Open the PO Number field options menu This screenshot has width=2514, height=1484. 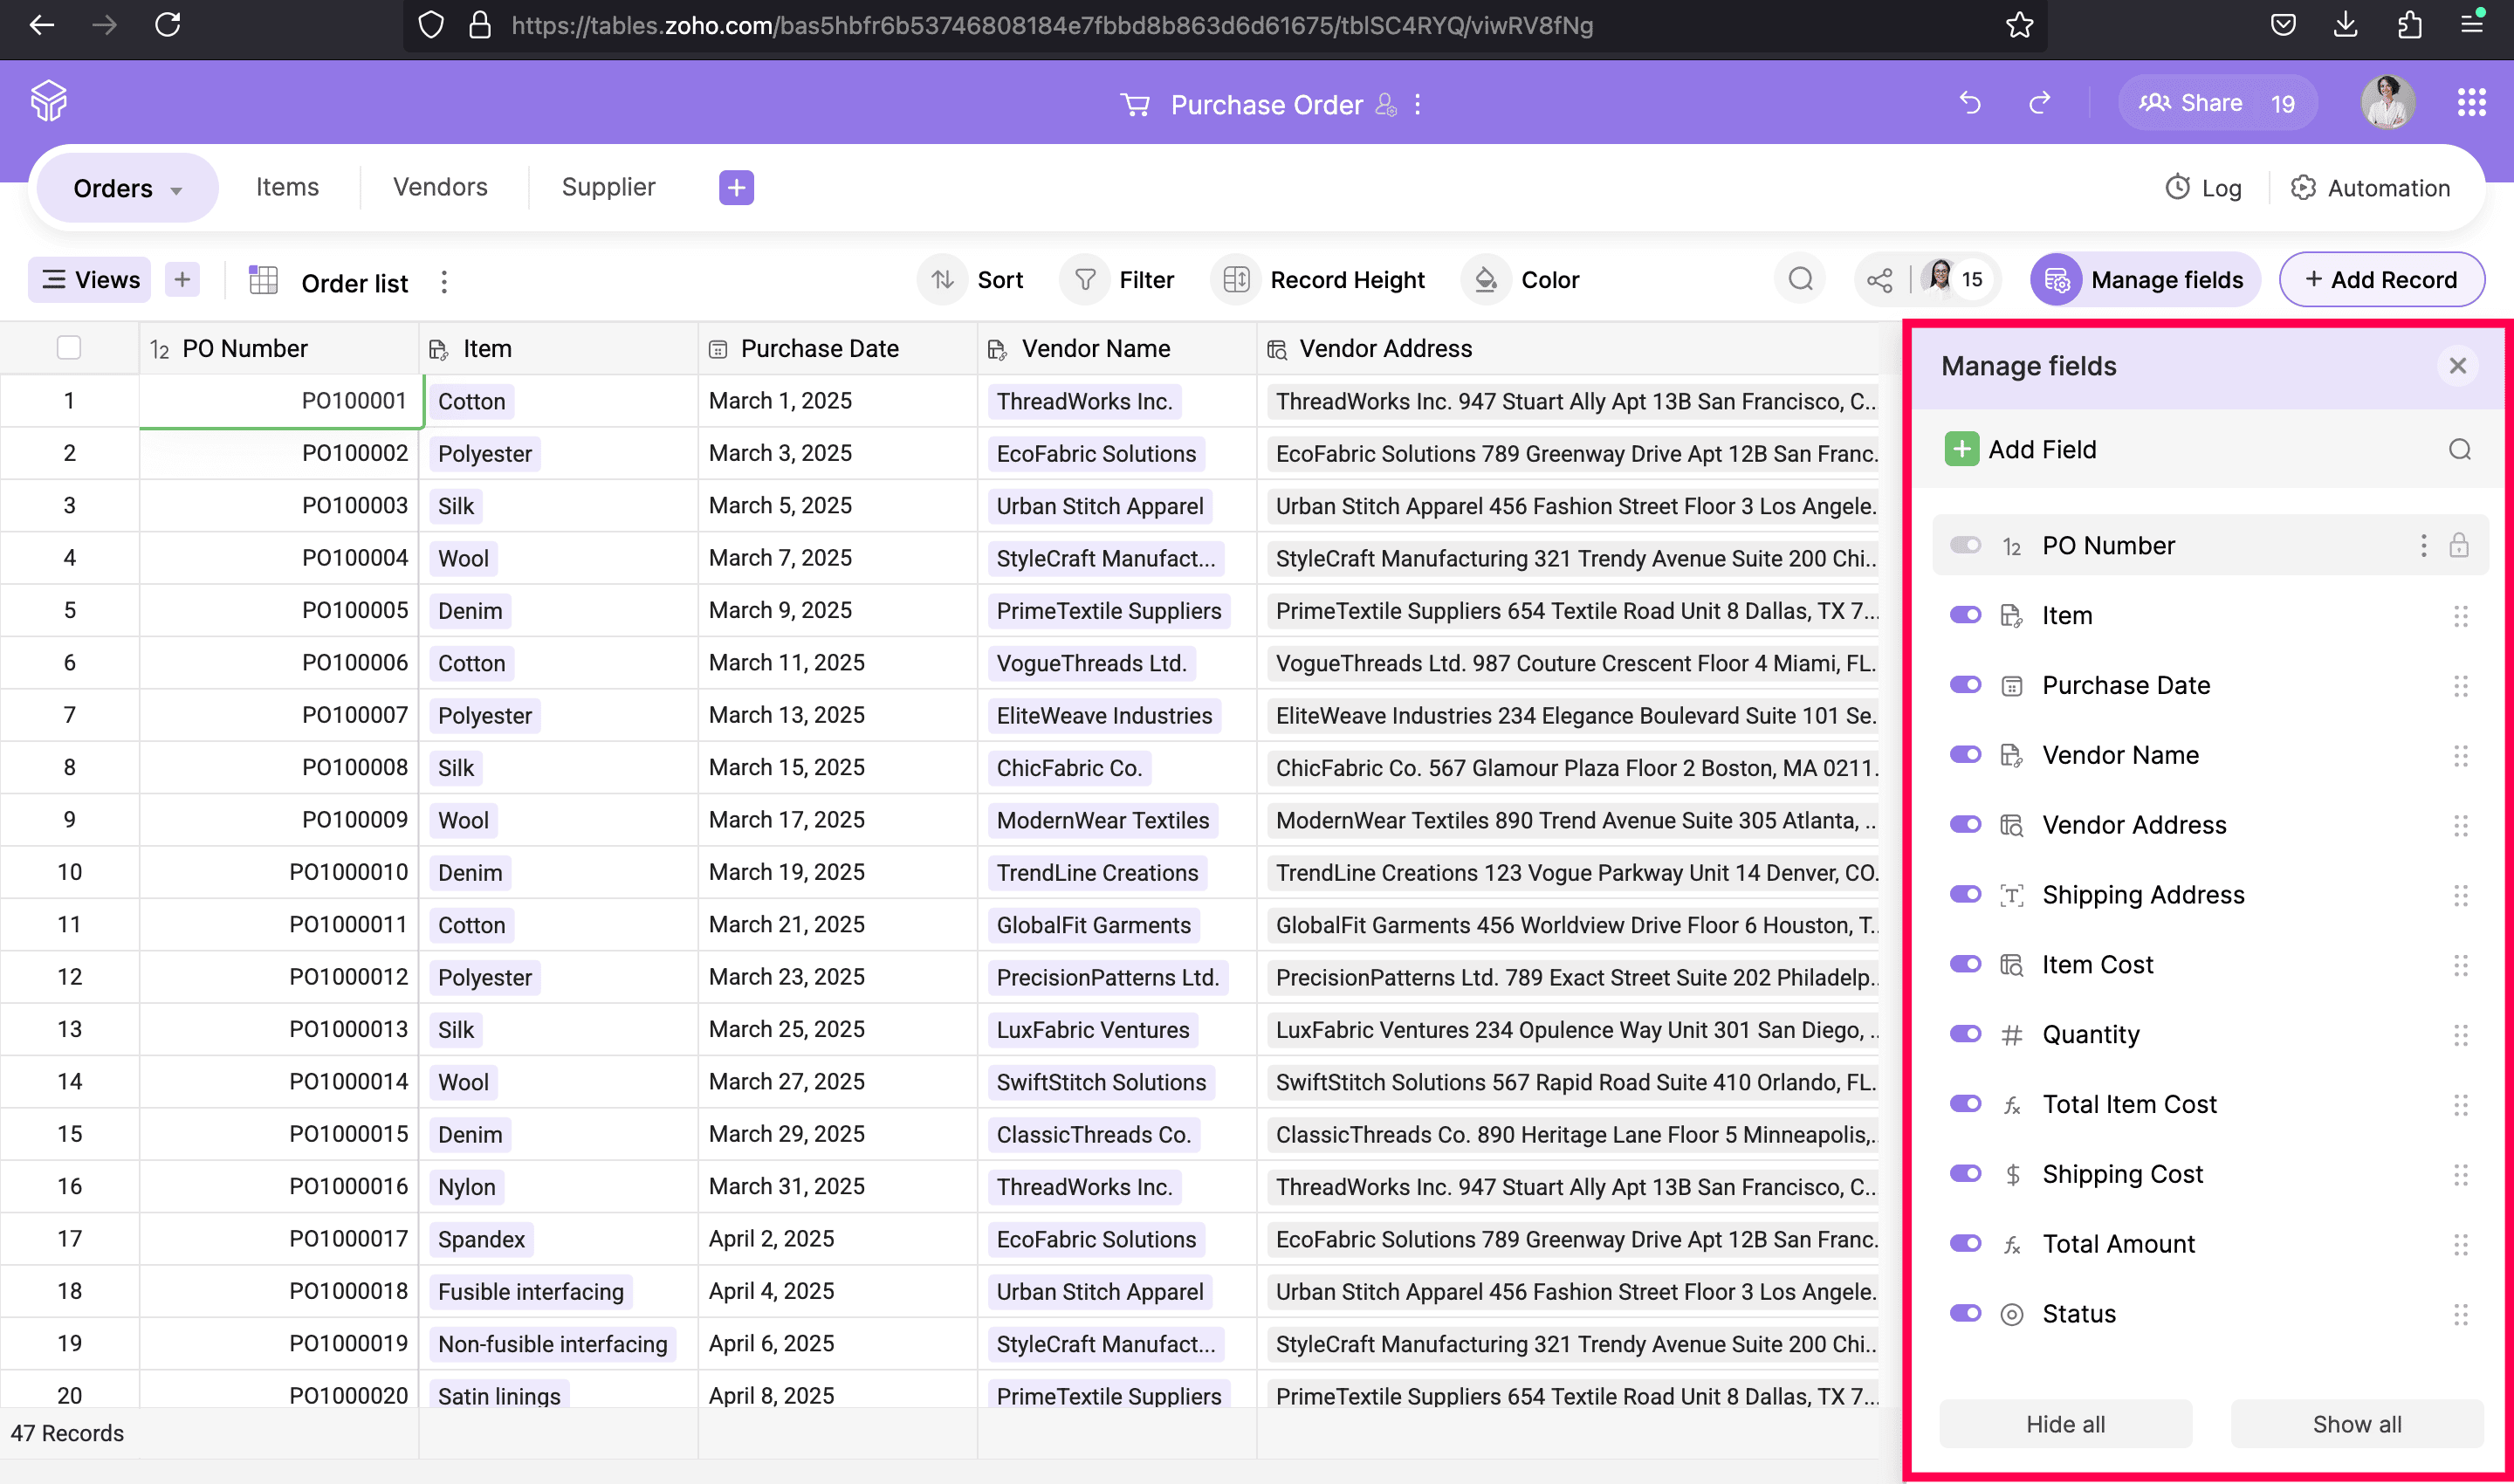pos(2422,545)
